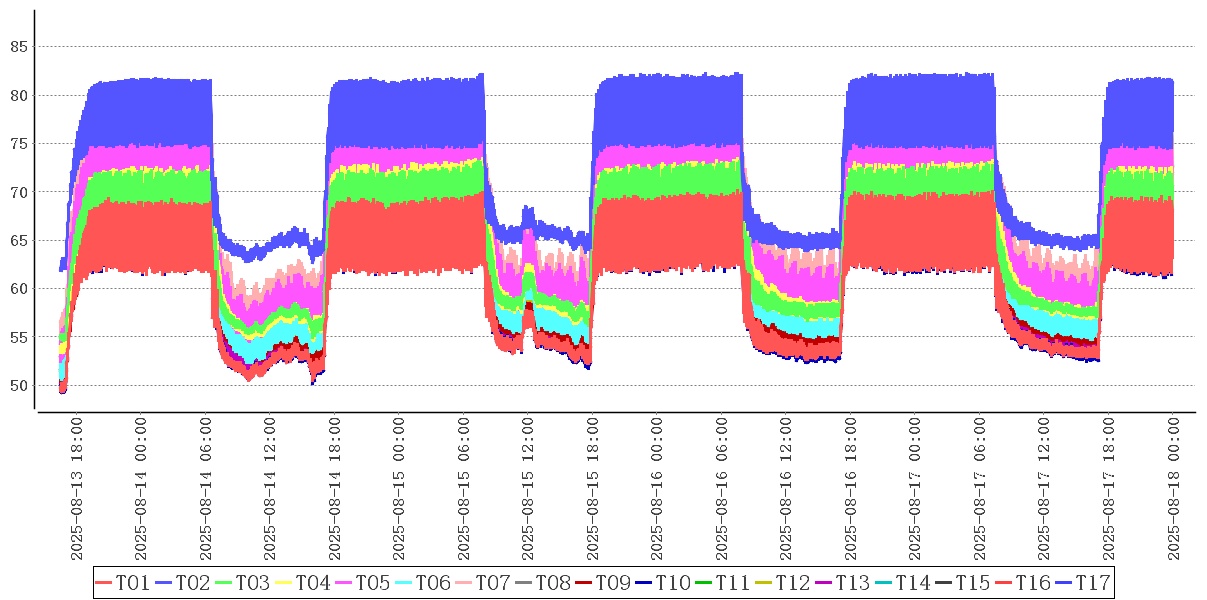This screenshot has height=600, width=1207.
Task: Click the 85 value on y-axis
Action: coord(17,47)
